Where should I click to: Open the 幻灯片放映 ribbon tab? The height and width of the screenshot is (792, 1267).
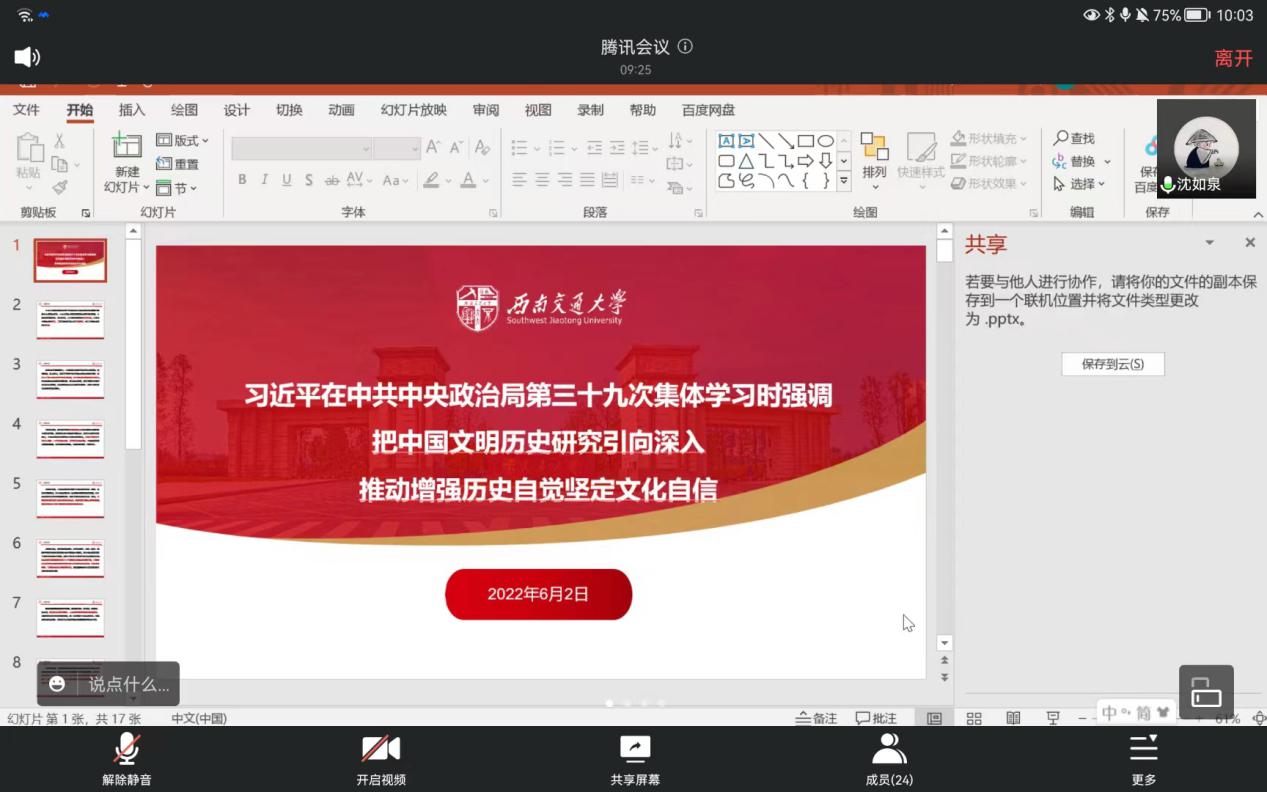click(x=413, y=110)
